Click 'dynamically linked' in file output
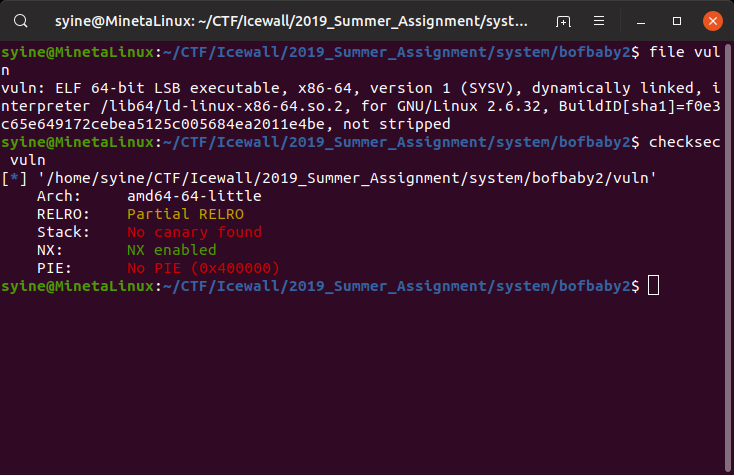Viewport: 734px width, 475px height. click(x=613, y=88)
